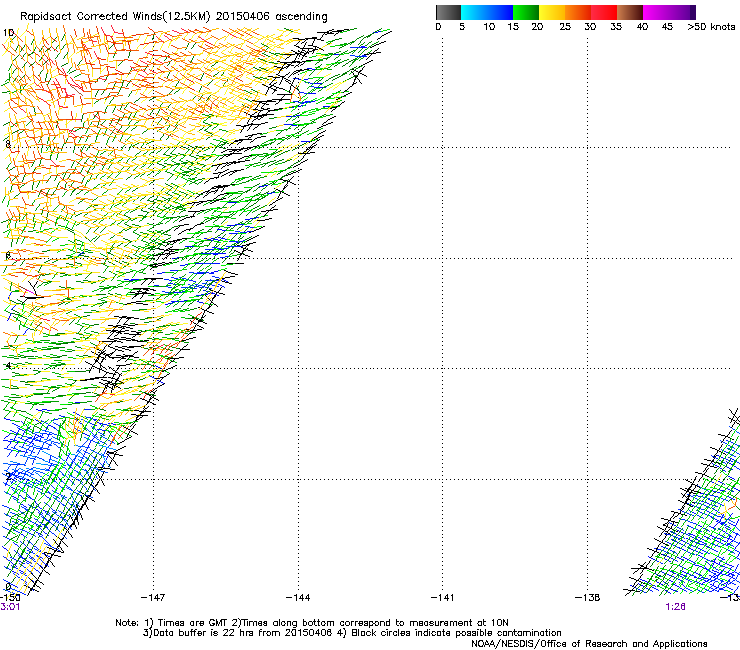
Task: Click the '20' legend tick label
Action: (537, 27)
